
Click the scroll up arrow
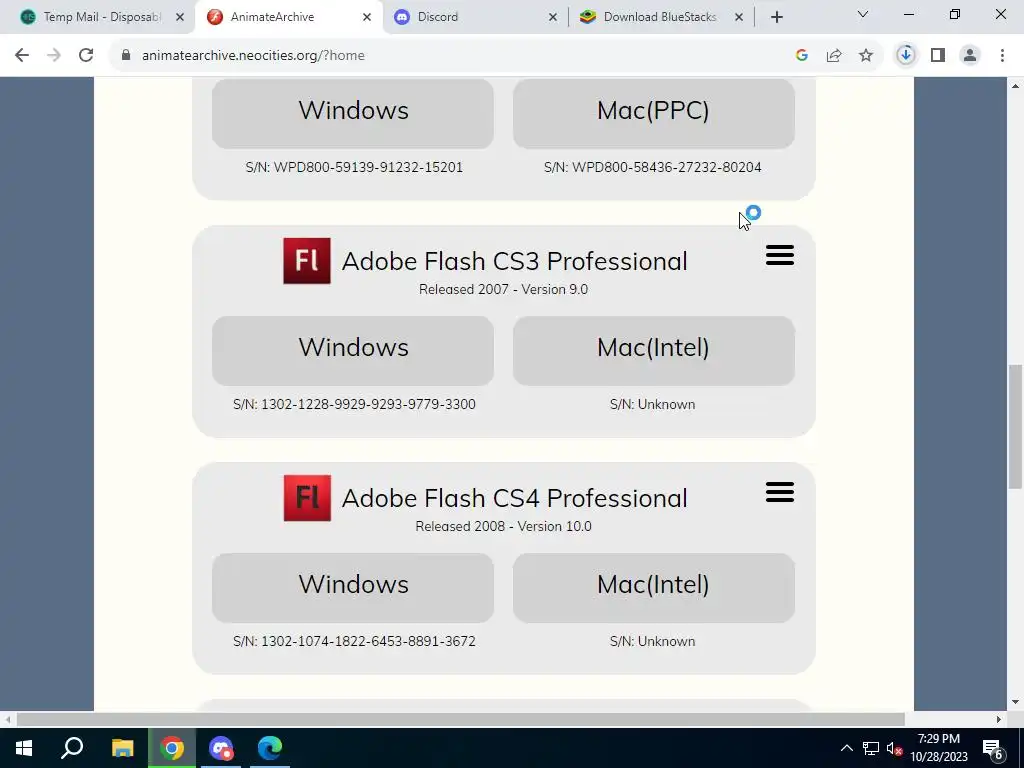1015,86
